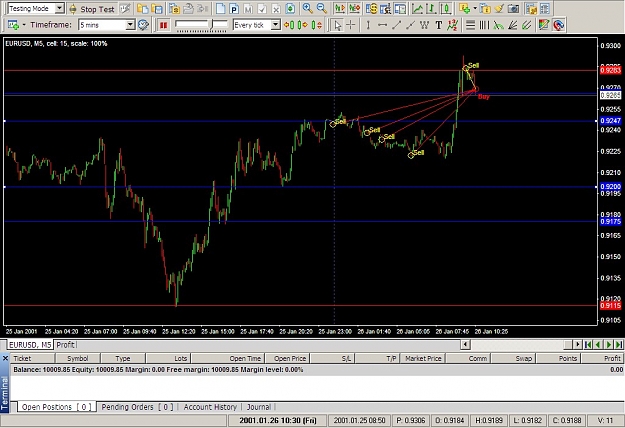Open the Every tick step dropdown
The height and width of the screenshot is (428, 625).
pyautogui.click(x=275, y=25)
